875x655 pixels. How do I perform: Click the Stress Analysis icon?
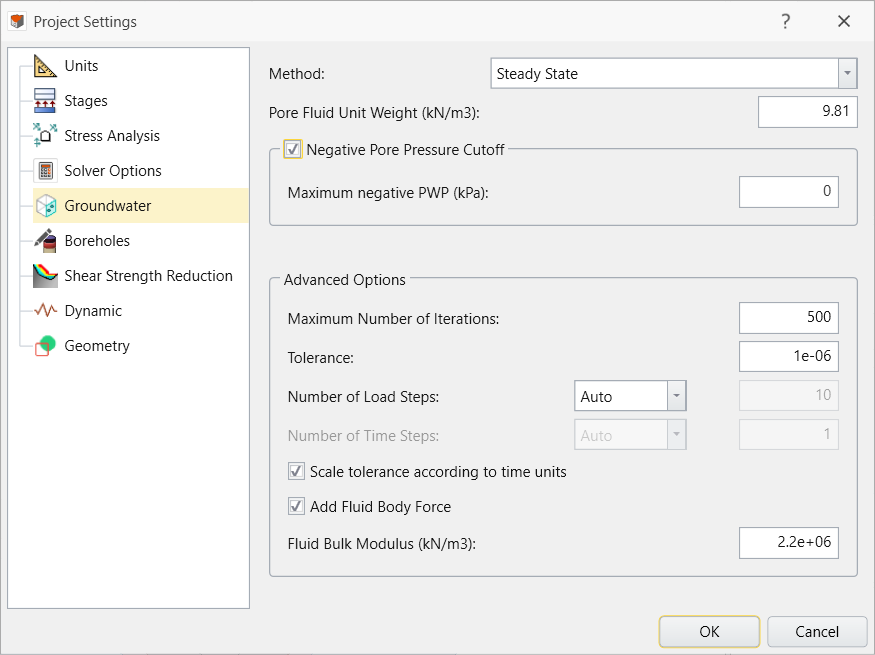click(x=45, y=136)
